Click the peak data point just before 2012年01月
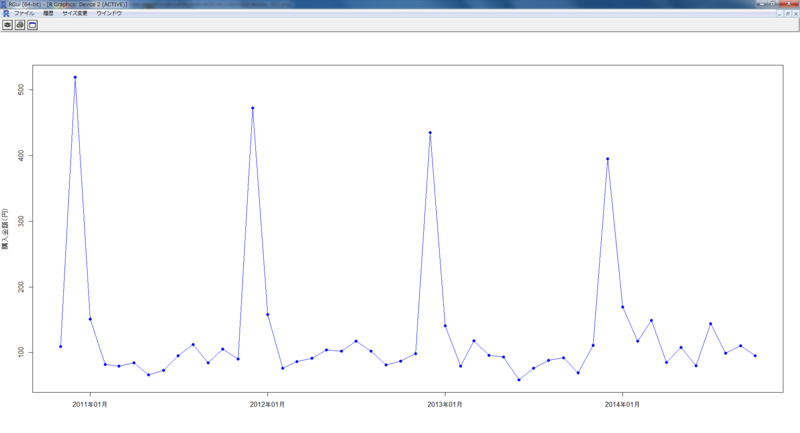Viewport: 800px width, 433px height. point(253,108)
